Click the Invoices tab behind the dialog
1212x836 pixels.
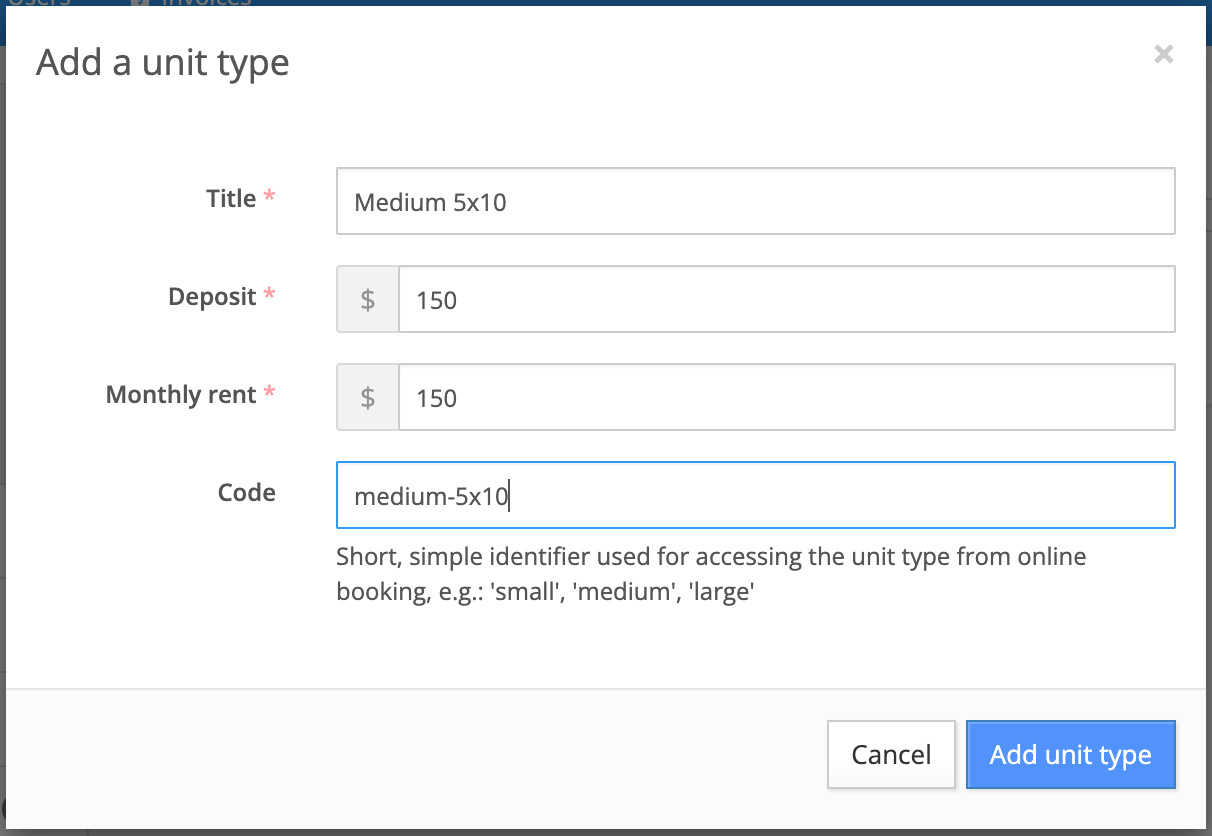[205, 3]
